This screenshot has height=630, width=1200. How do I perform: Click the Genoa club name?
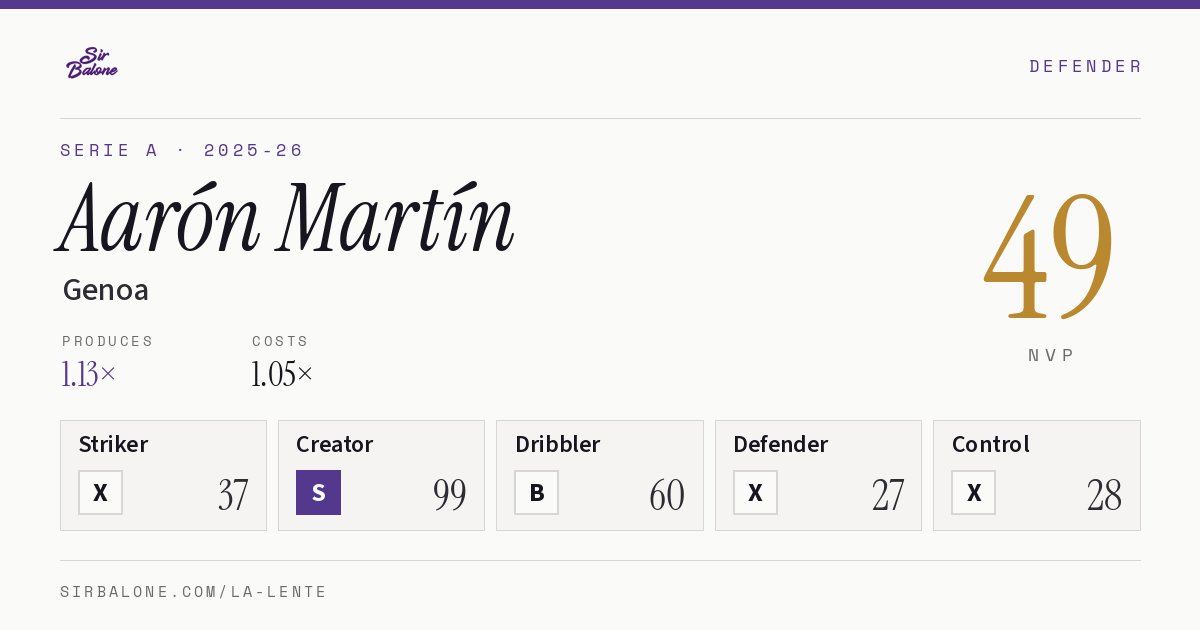[106, 290]
